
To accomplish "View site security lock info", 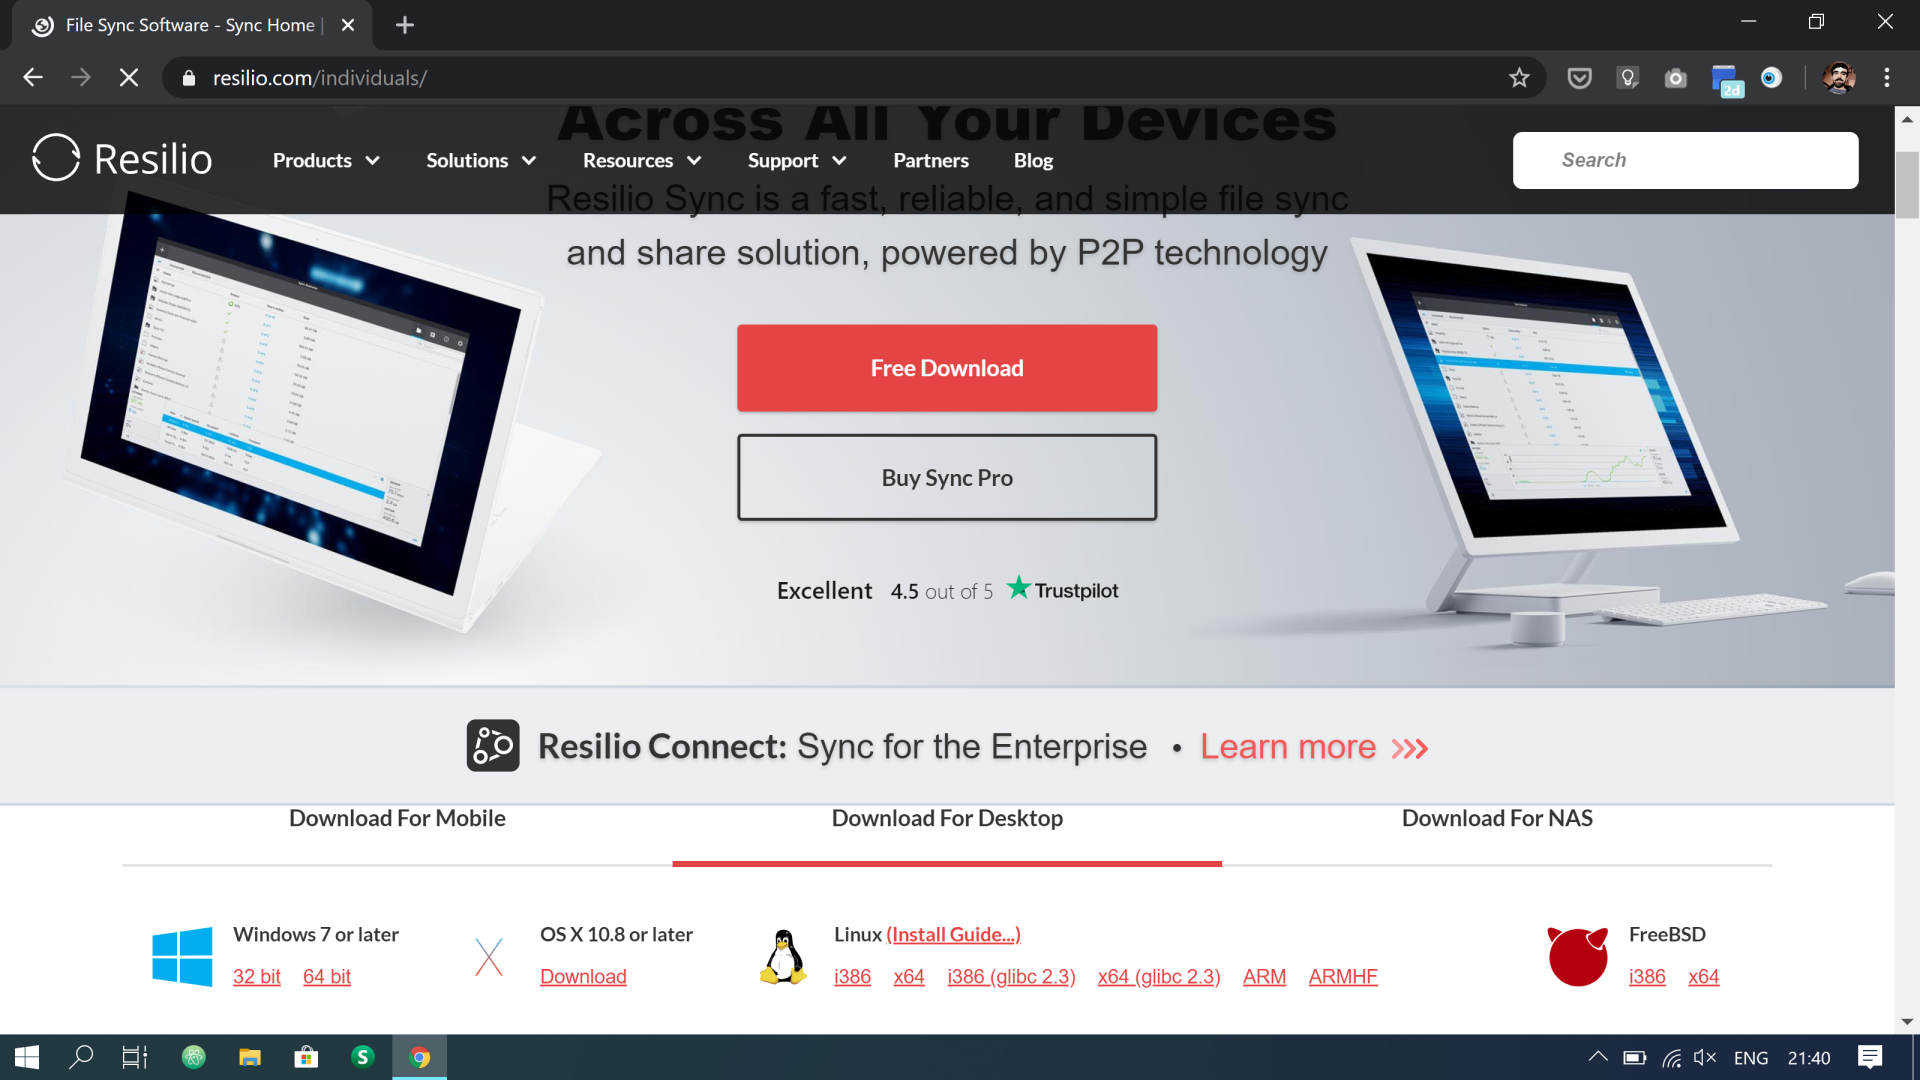I will click(x=188, y=78).
